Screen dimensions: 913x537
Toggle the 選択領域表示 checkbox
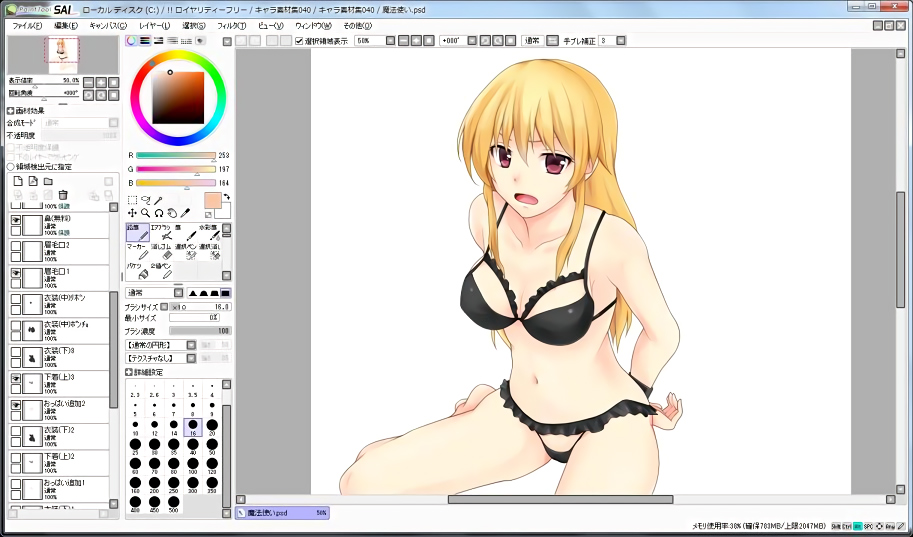[x=300, y=41]
